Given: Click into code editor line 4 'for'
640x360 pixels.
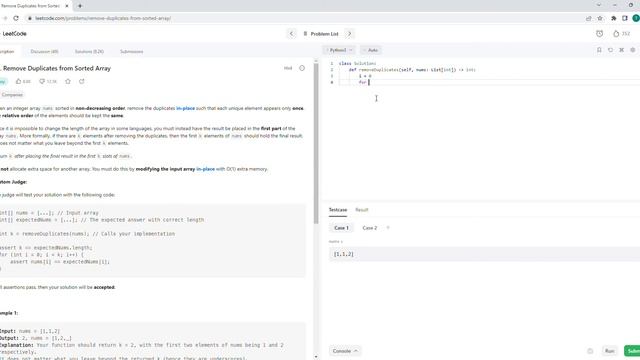Looking at the screenshot, I should [362, 82].
